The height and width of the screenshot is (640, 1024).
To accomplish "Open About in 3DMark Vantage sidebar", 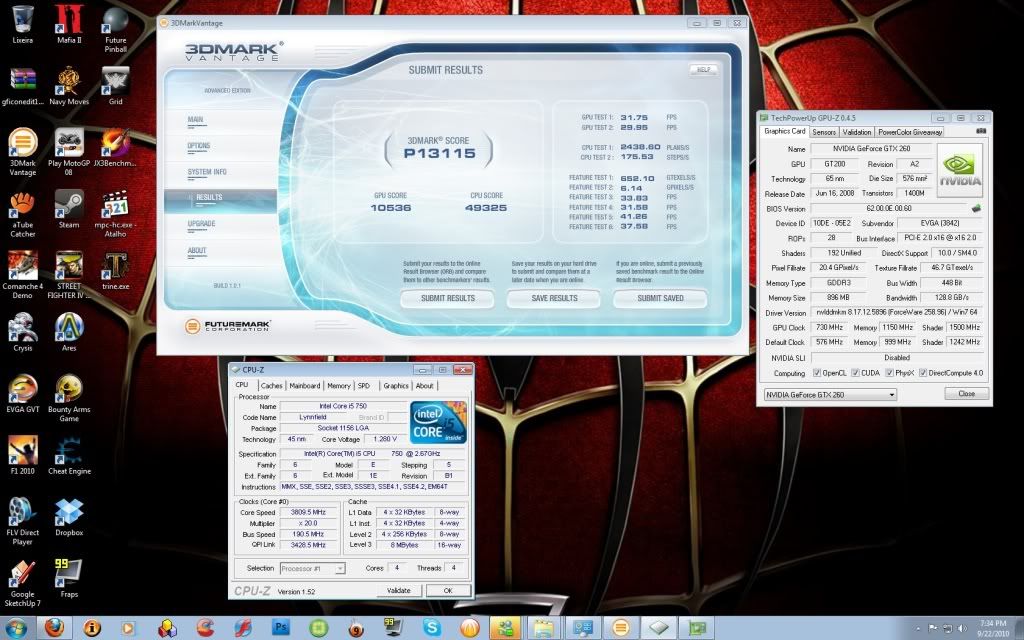I will (x=197, y=251).
